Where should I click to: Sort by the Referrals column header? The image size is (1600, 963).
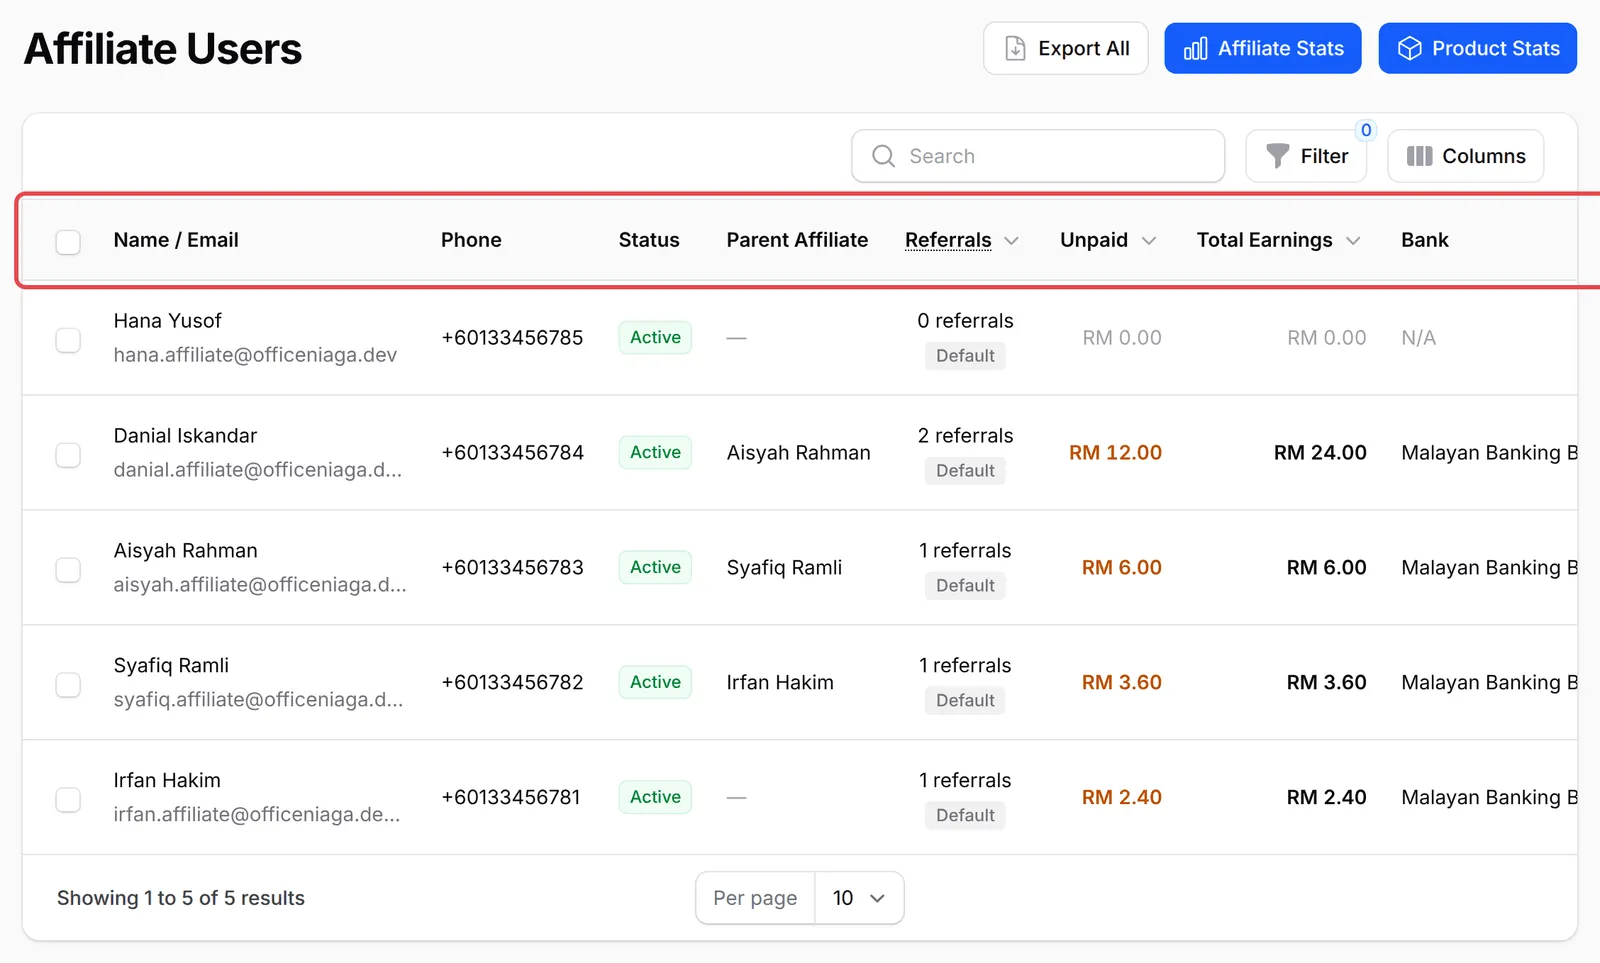coord(948,240)
